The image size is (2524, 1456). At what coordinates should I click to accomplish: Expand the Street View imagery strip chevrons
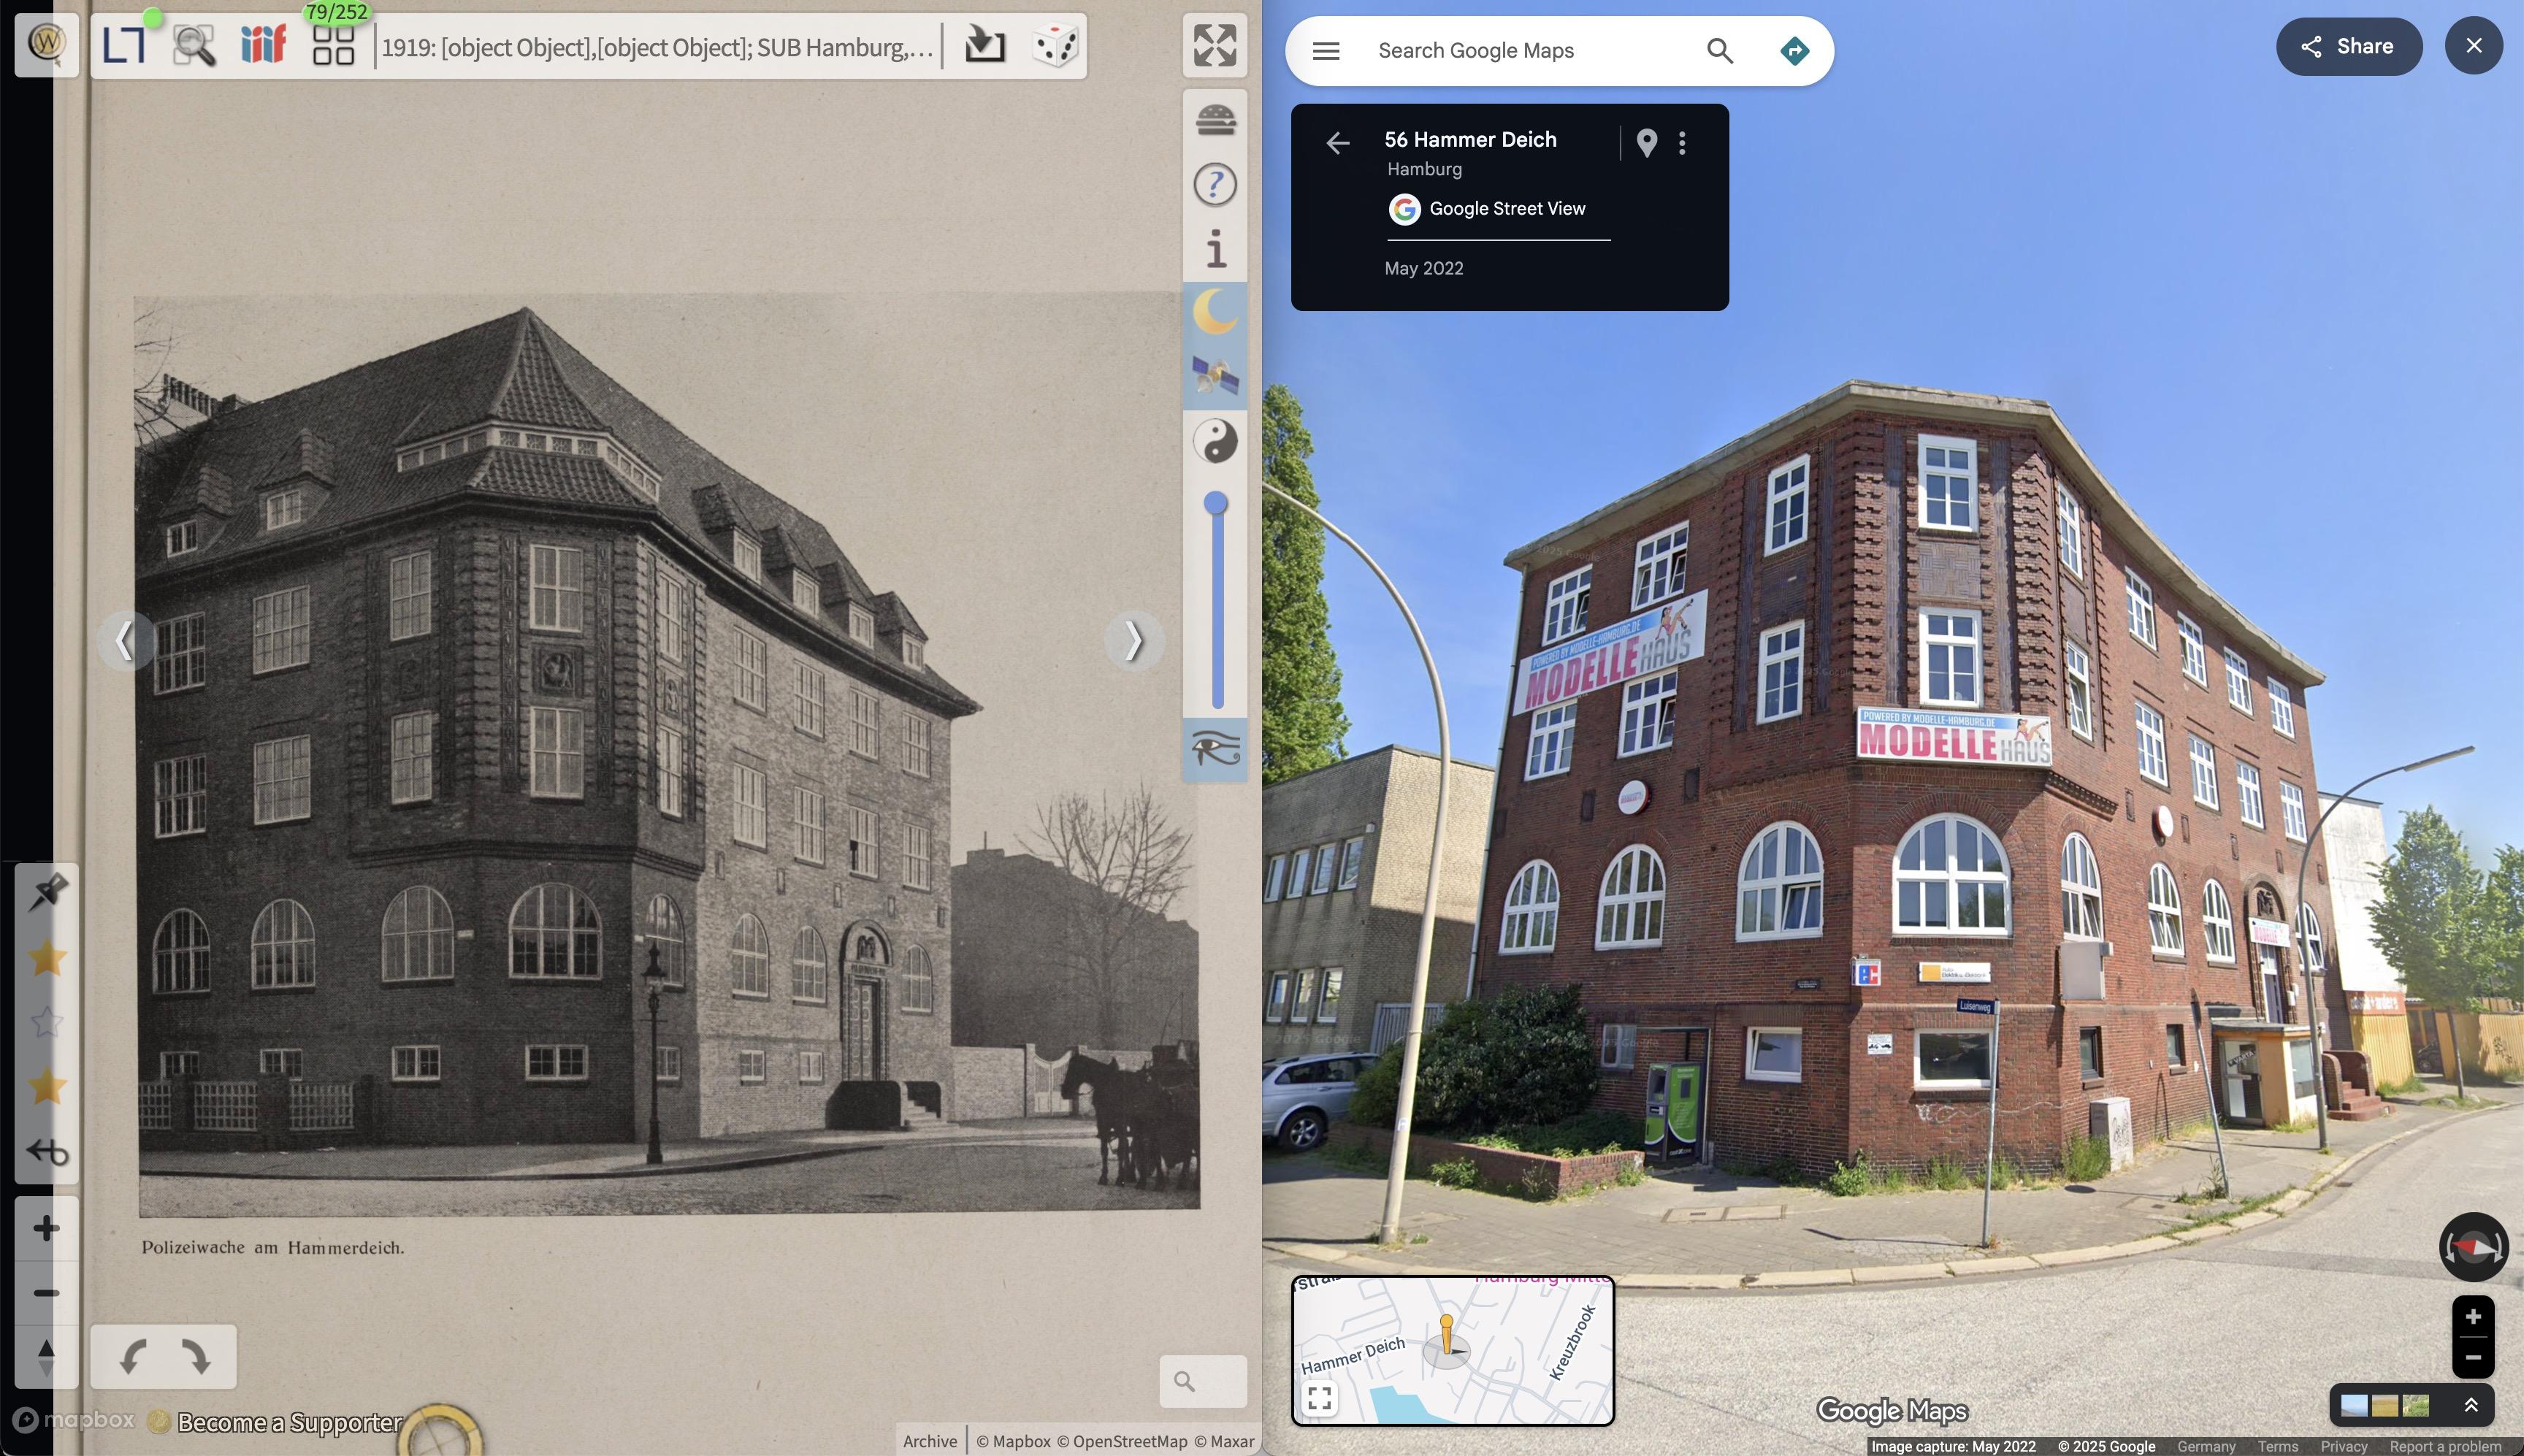click(x=2470, y=1405)
